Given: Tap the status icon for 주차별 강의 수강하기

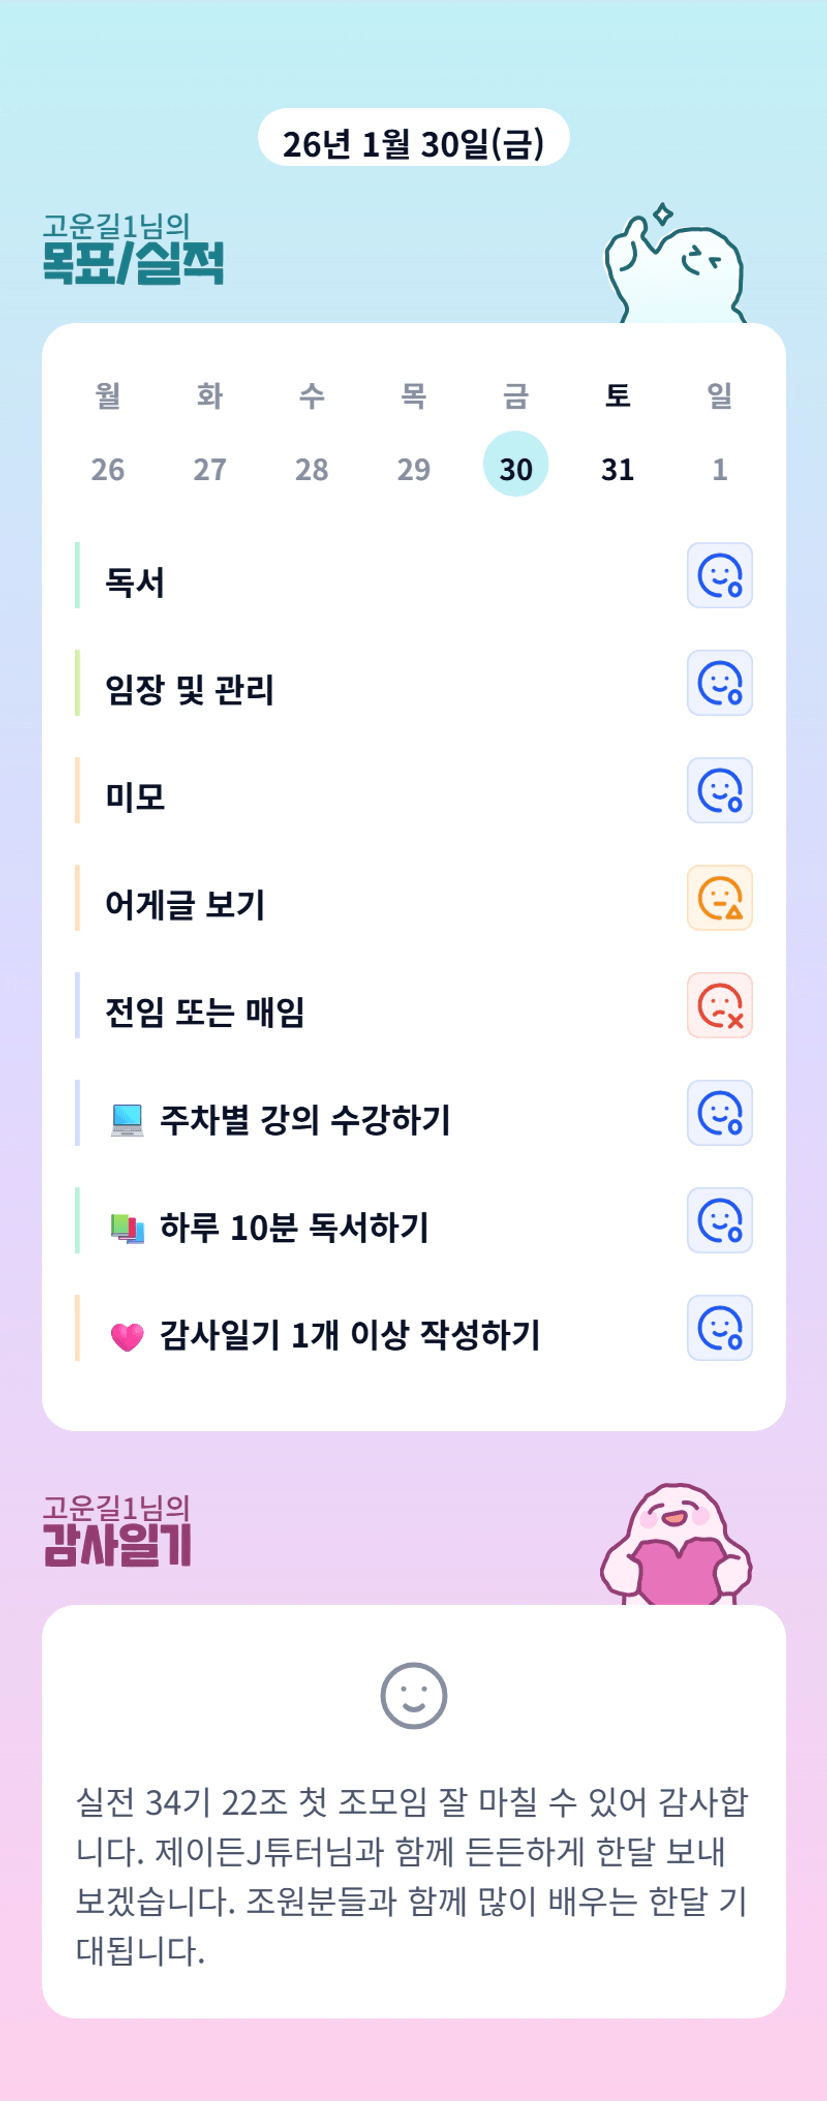Looking at the screenshot, I should point(719,1113).
